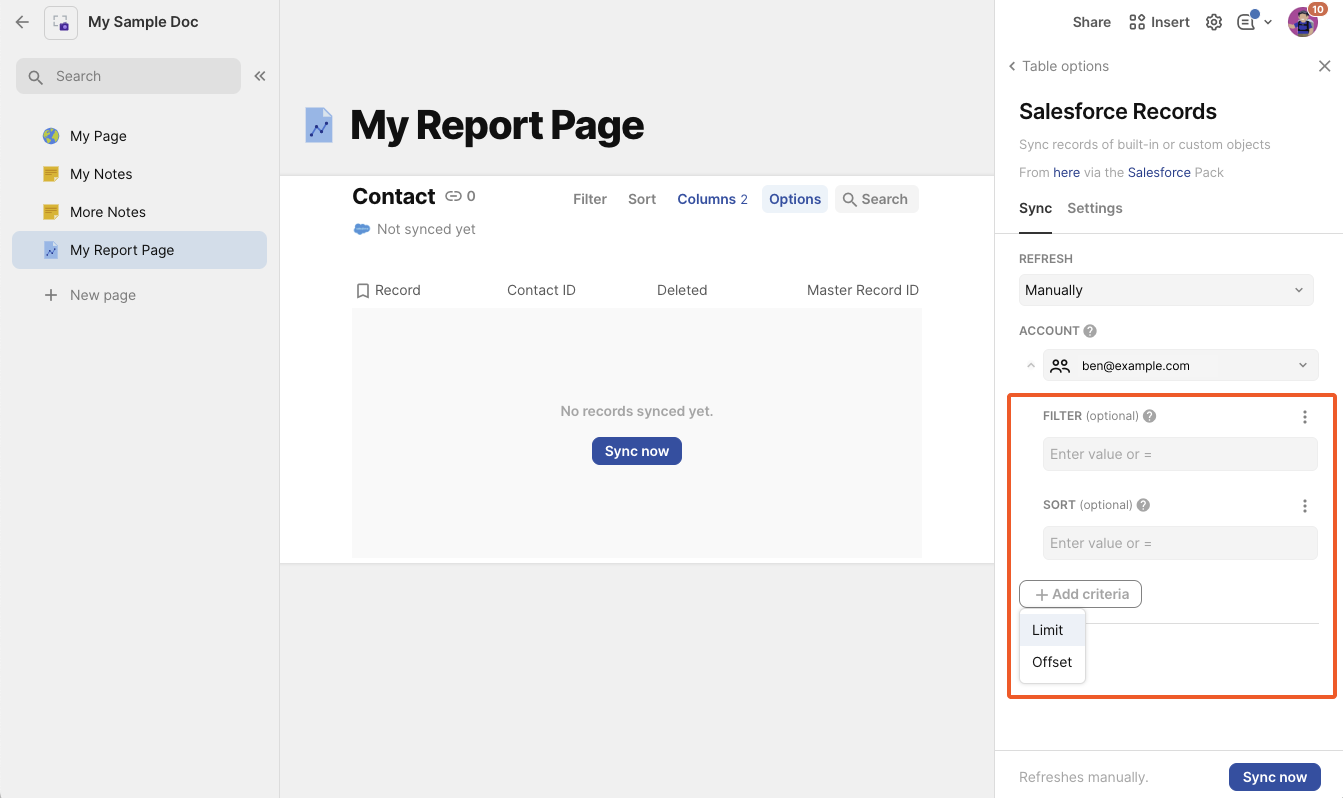Viewport: 1343px width, 798px height.
Task: Open the three-dot menu for SORT
Action: pos(1305,506)
